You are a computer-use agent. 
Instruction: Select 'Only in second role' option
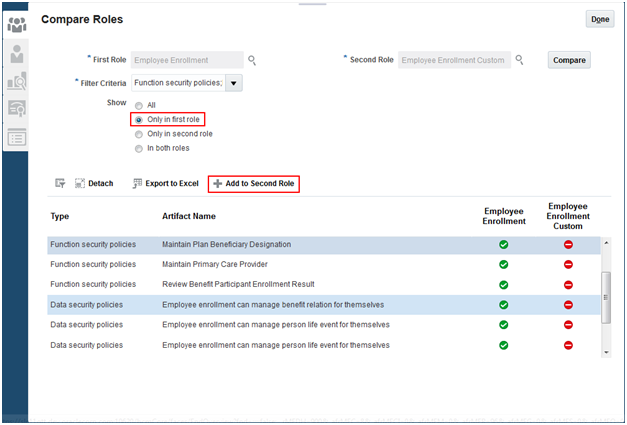(x=139, y=134)
